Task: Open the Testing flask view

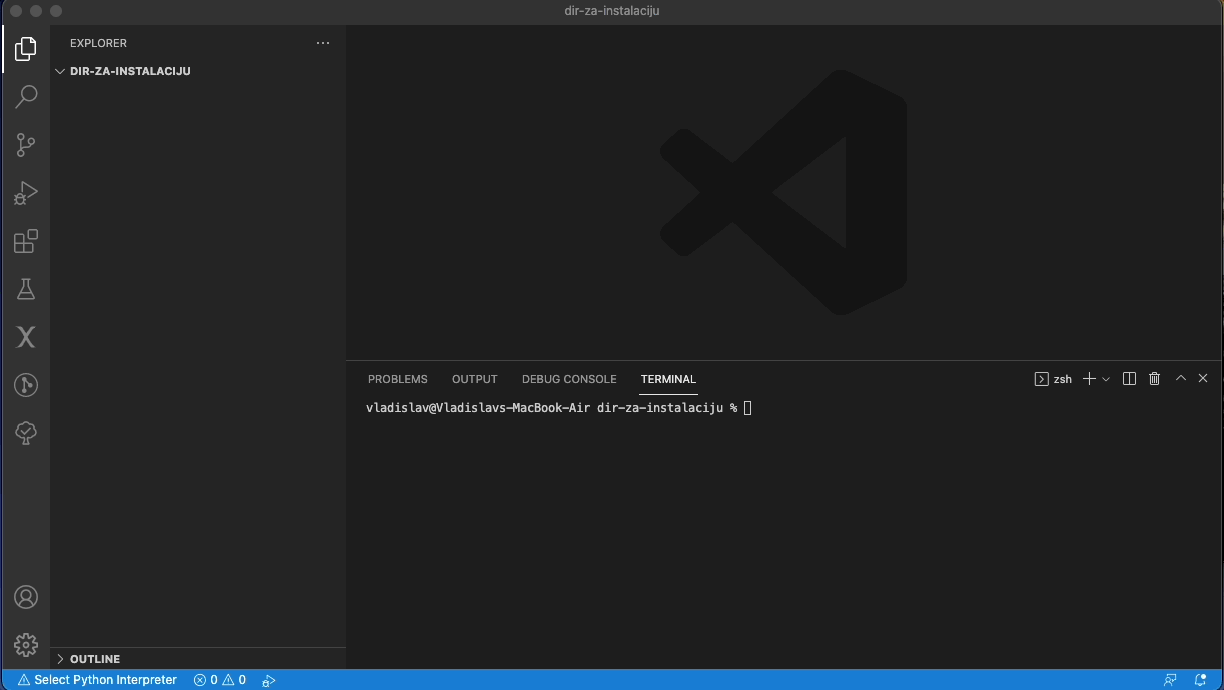Action: (x=26, y=289)
